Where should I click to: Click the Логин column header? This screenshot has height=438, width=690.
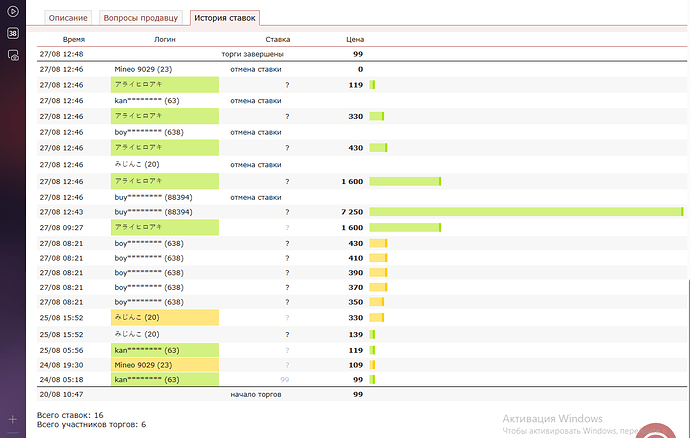click(165, 39)
